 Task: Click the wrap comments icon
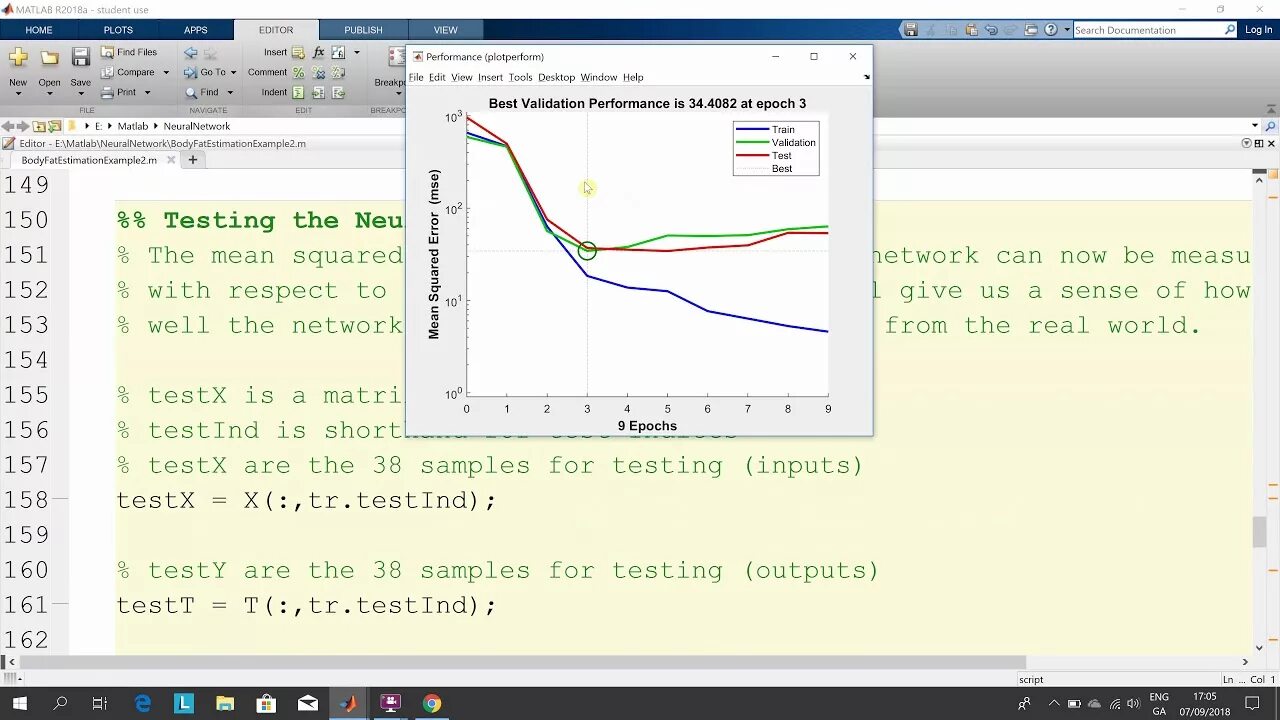click(339, 72)
